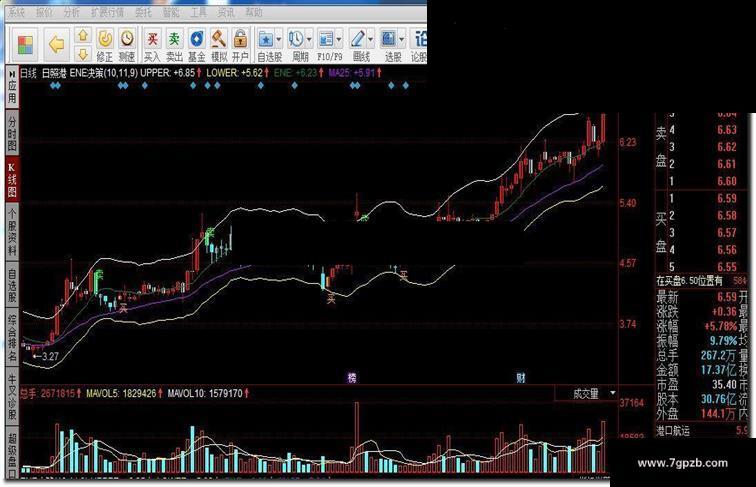
Task: Open the 智能 menu
Action: click(171, 12)
